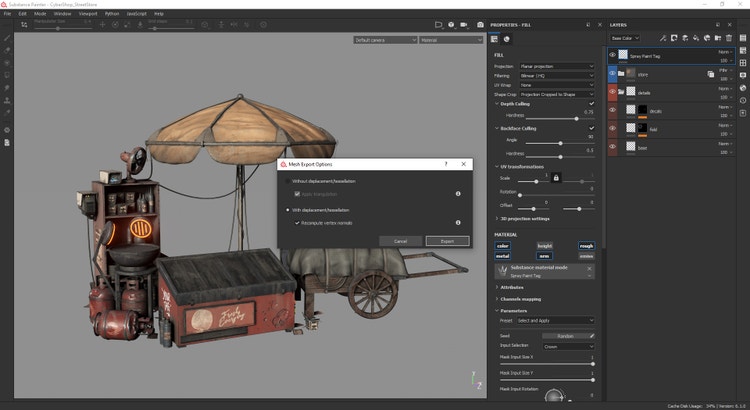Toggle visibility of the store folder layer
The image size is (750, 410).
[x=613, y=73]
